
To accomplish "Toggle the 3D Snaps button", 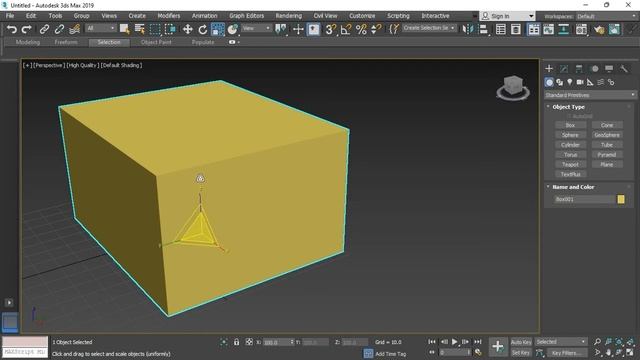I will 331,29.
